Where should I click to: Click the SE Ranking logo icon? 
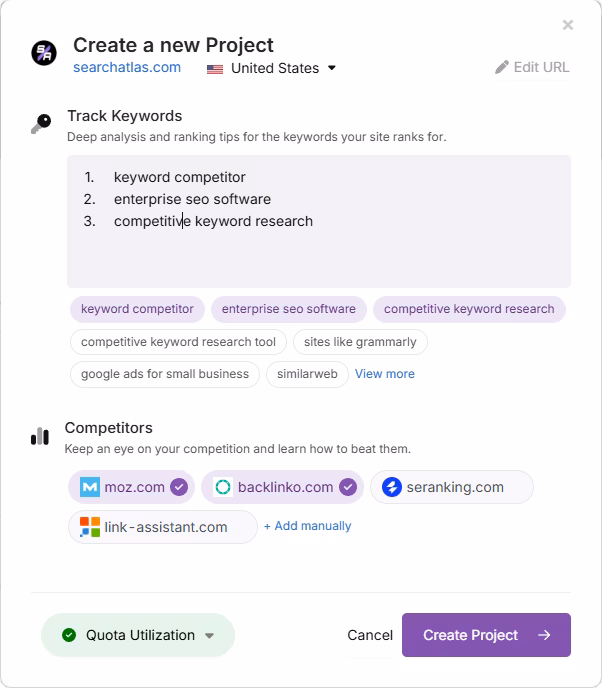(391, 487)
